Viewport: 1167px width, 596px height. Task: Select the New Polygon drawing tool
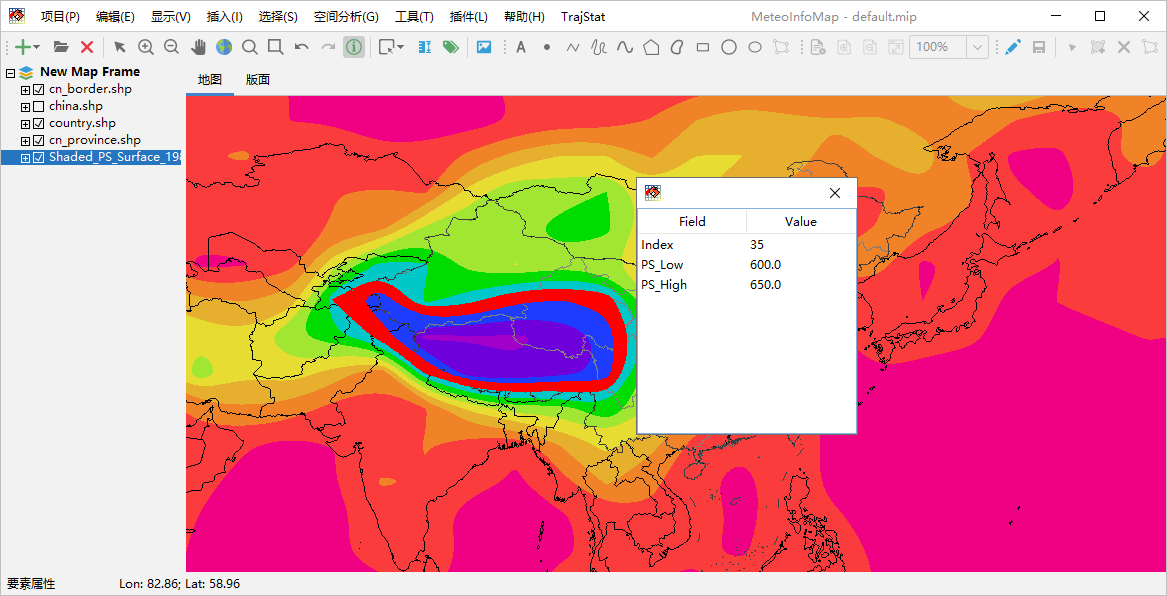coord(651,47)
